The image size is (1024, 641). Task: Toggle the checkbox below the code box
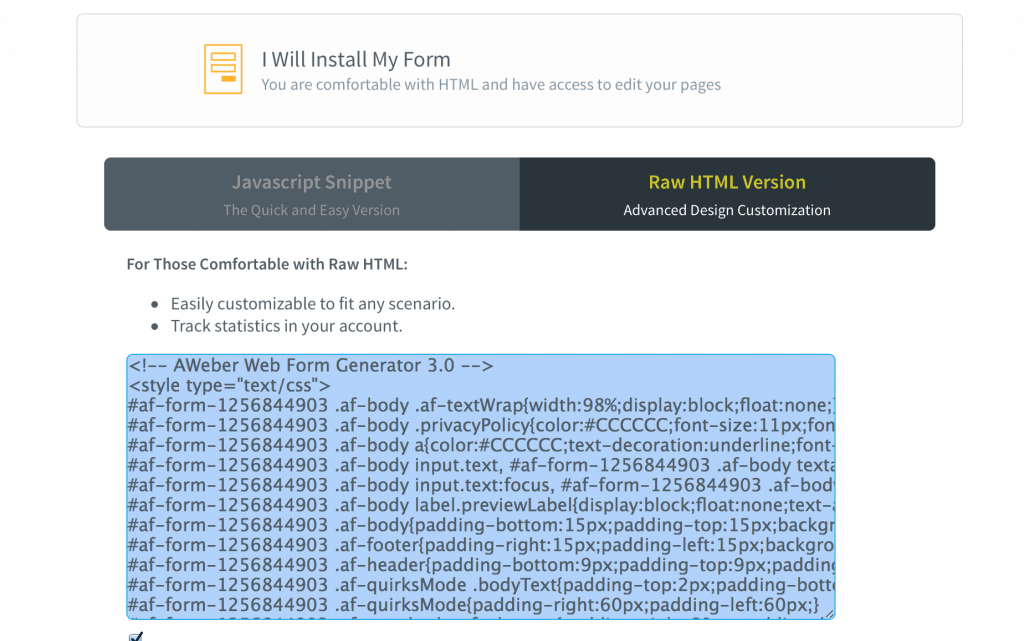point(136,637)
